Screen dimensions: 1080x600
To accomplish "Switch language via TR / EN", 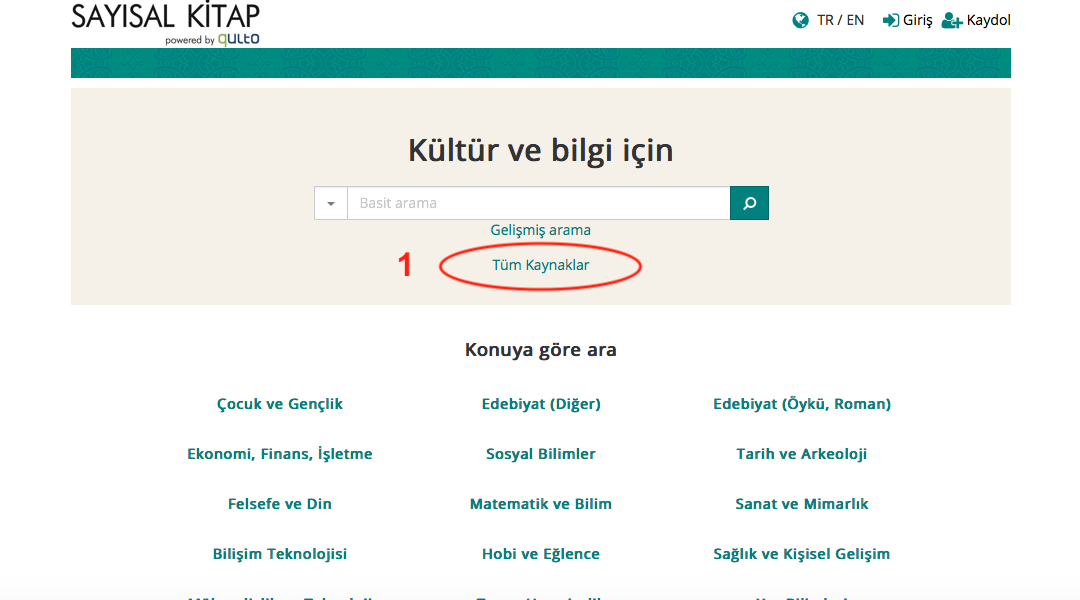I will coord(840,20).
